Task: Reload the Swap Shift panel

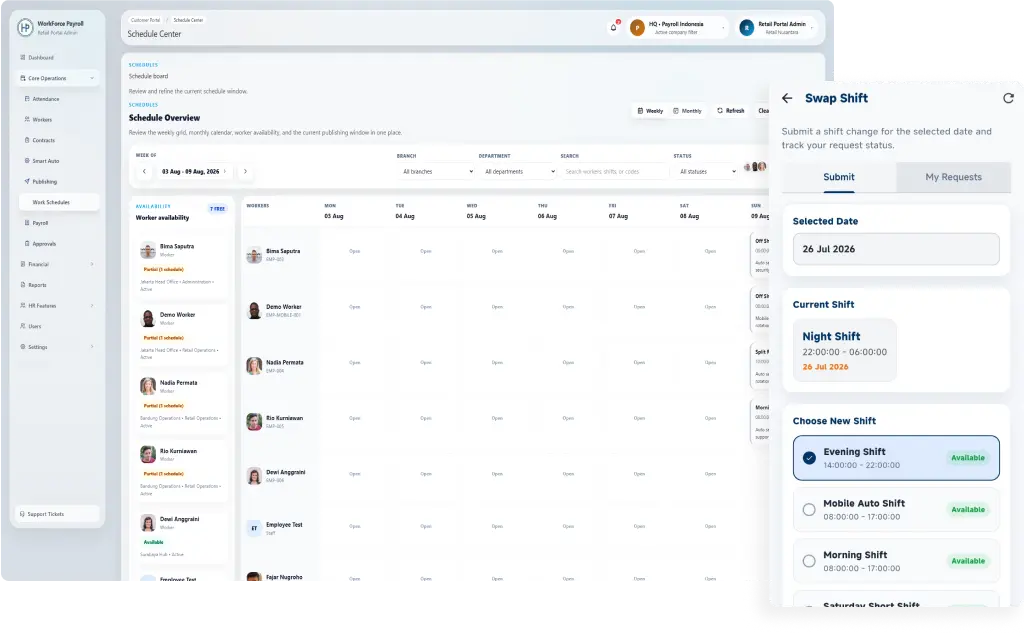Action: coord(1008,98)
